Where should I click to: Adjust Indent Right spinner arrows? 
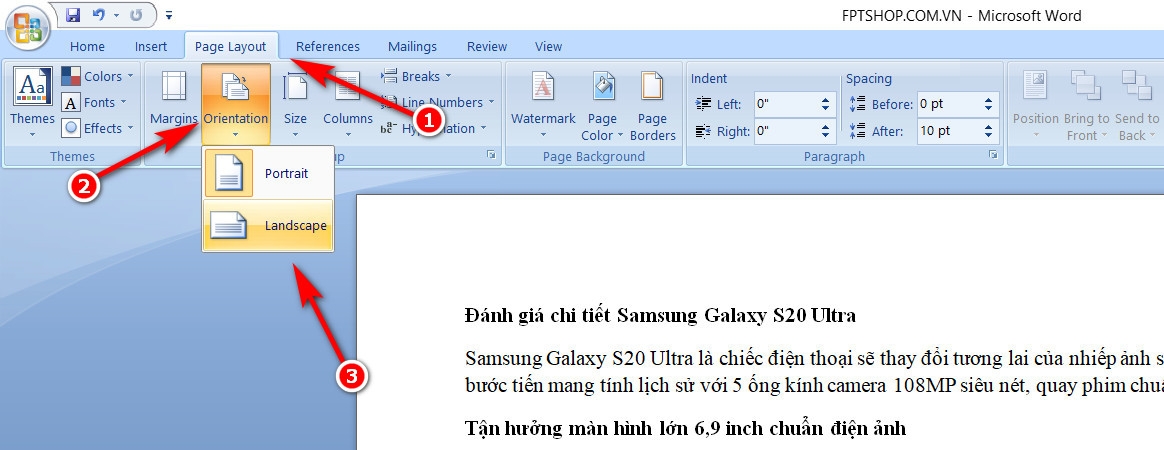825,131
